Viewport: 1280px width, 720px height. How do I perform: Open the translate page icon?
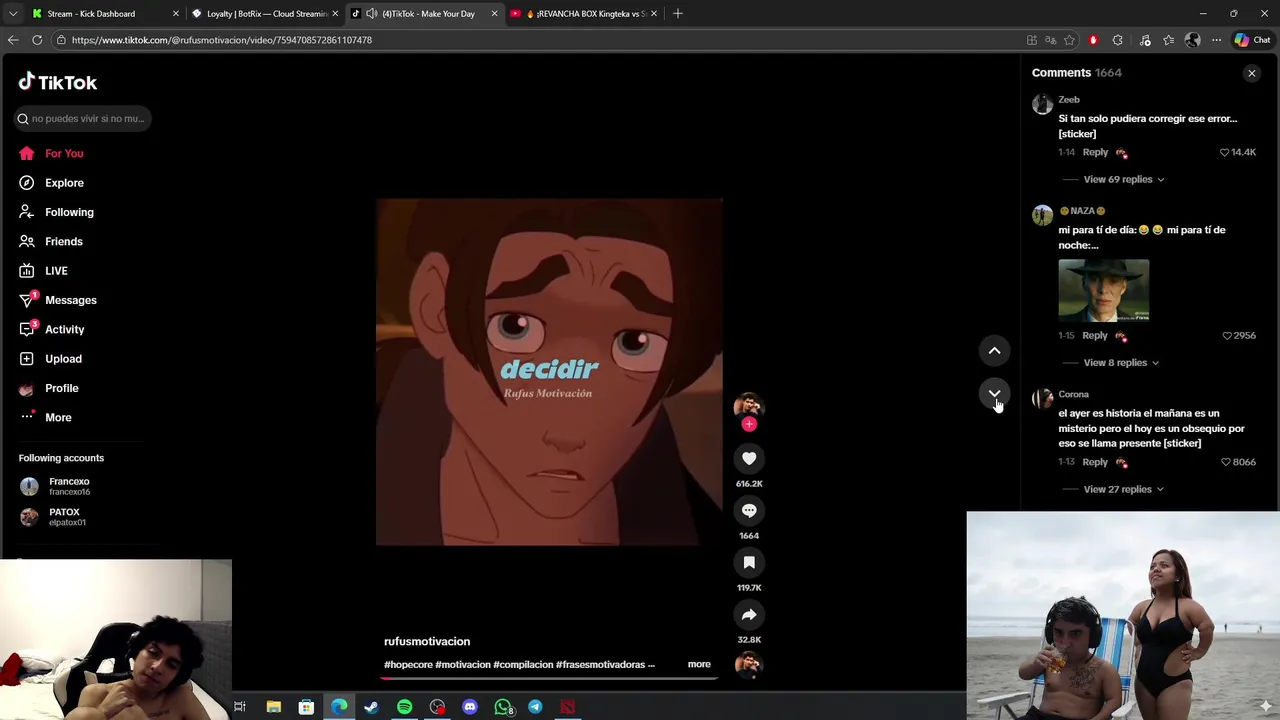pyautogui.click(x=1050, y=40)
